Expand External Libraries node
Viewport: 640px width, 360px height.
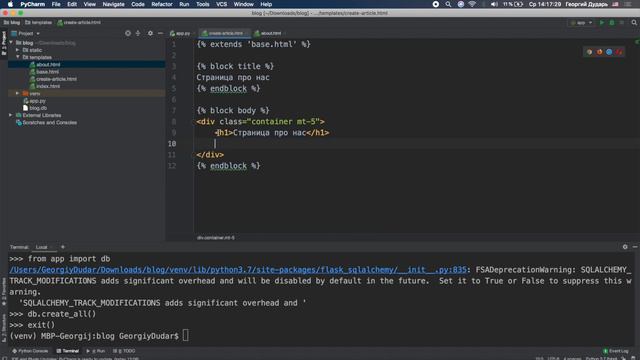[11, 115]
